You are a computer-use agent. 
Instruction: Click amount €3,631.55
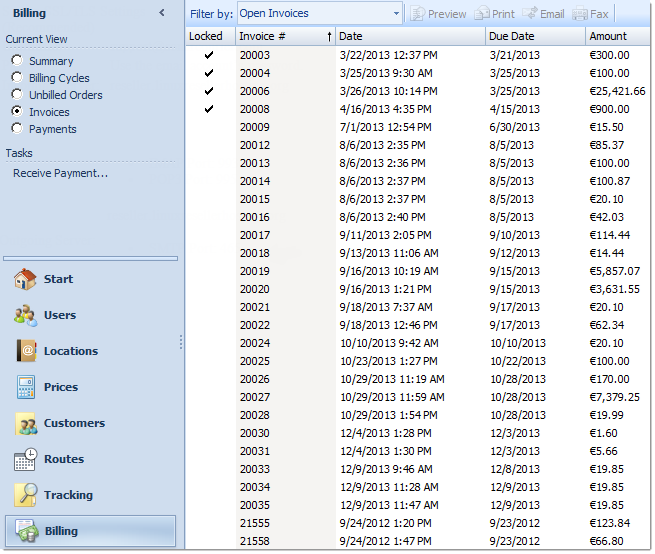pyautogui.click(x=614, y=289)
